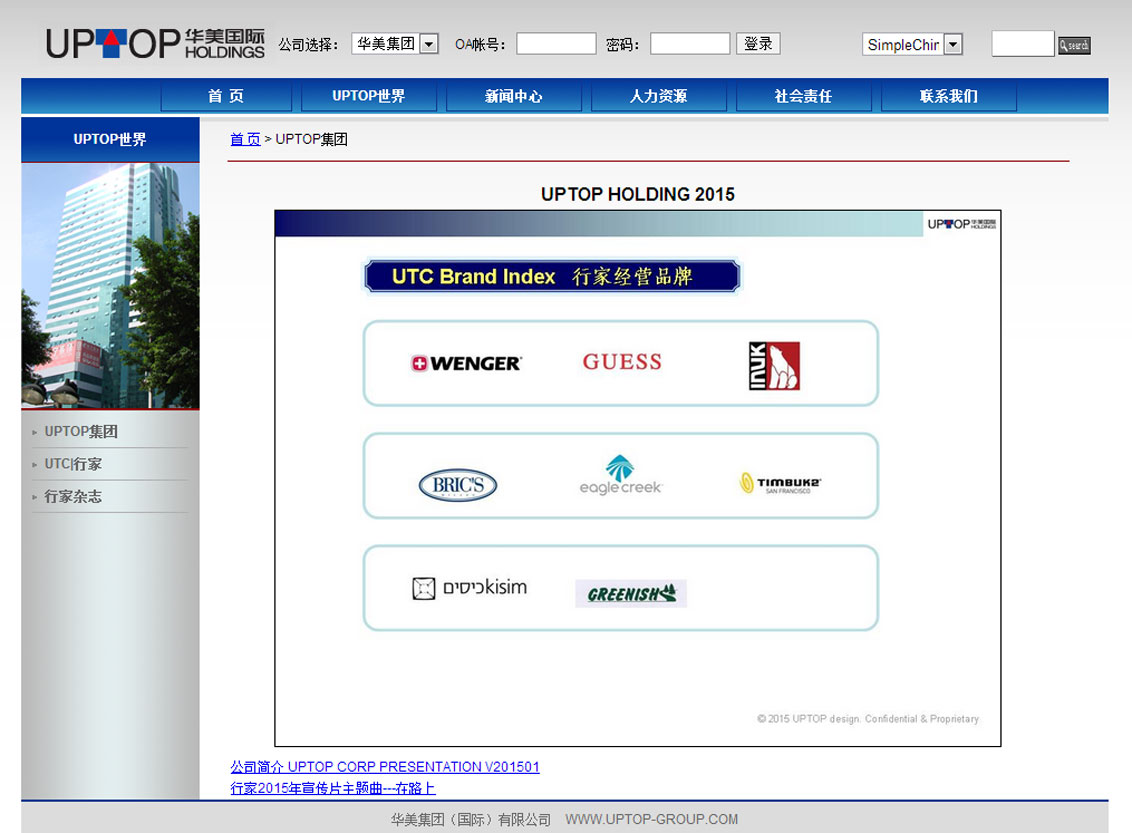Click the 登录 login button
Screen dimensions: 1132x833
(758, 44)
